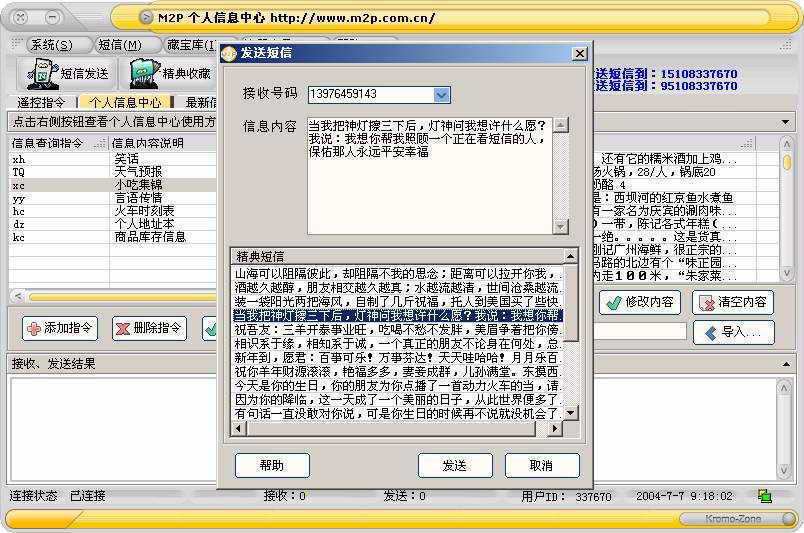This screenshot has width=804, height=533.
Task: Expand the 接收号码 dropdown arrow
Action: [442, 94]
